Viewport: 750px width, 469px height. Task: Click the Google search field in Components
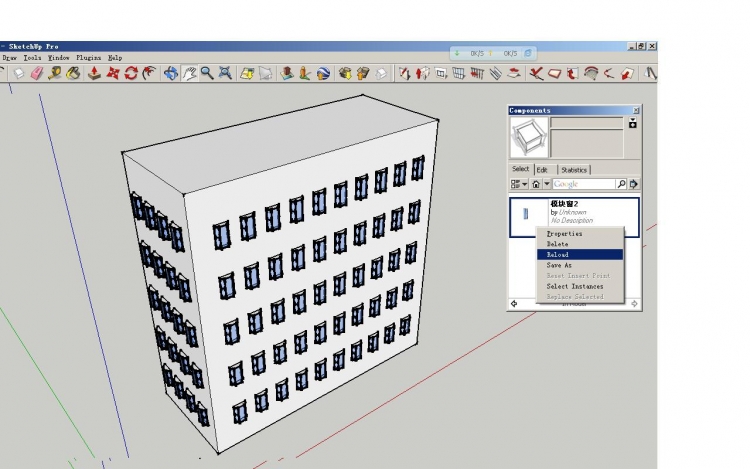[x=584, y=184]
